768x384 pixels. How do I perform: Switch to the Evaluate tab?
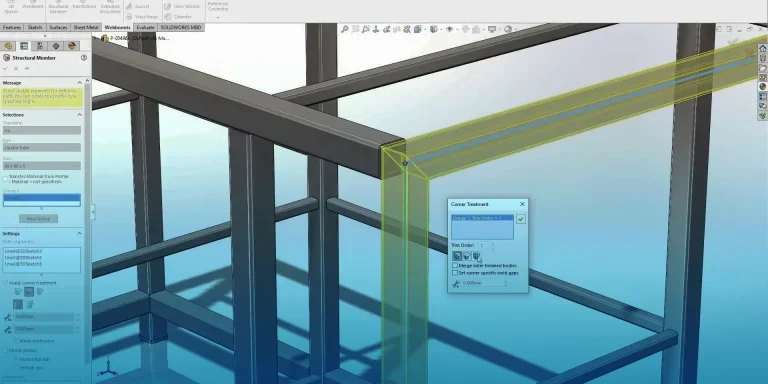pos(145,27)
